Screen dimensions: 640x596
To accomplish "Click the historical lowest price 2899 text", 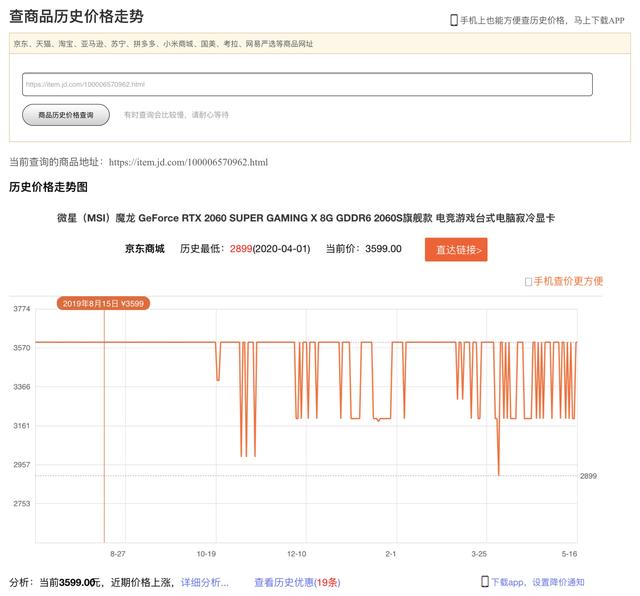I will tap(241, 249).
